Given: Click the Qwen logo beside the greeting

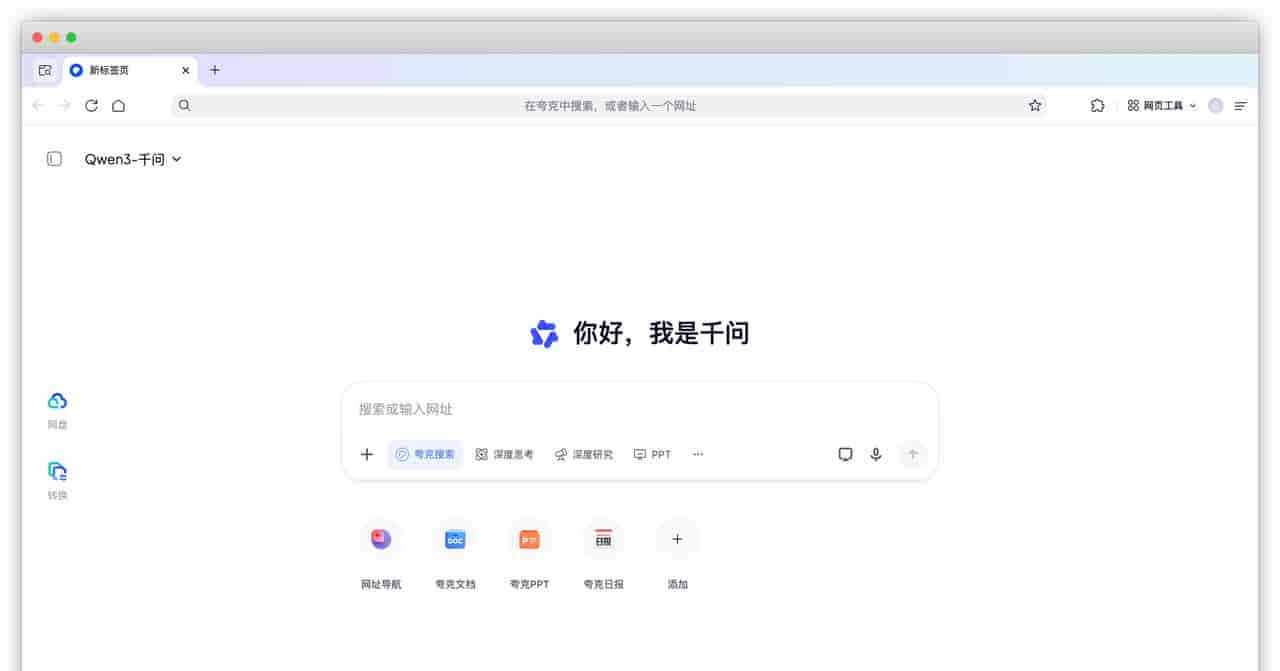Looking at the screenshot, I should [x=544, y=333].
